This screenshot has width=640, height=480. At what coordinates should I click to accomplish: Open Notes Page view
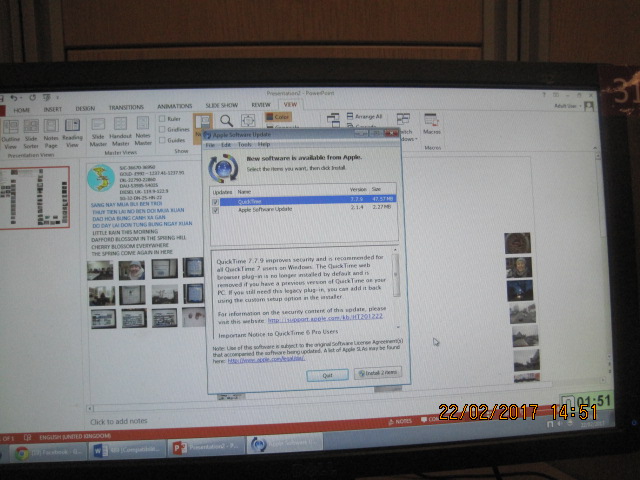click(51, 133)
